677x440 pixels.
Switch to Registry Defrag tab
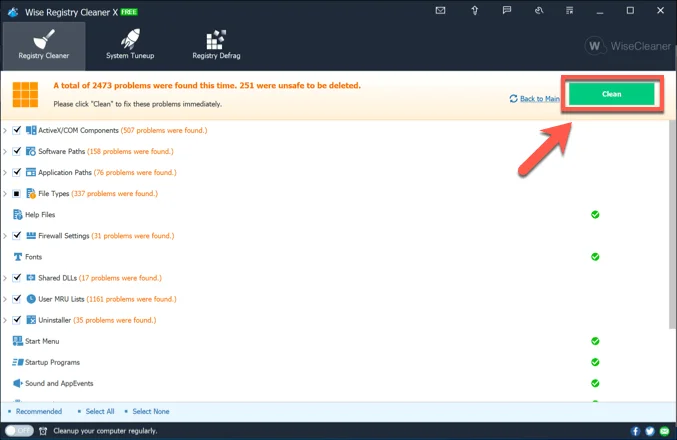point(216,46)
